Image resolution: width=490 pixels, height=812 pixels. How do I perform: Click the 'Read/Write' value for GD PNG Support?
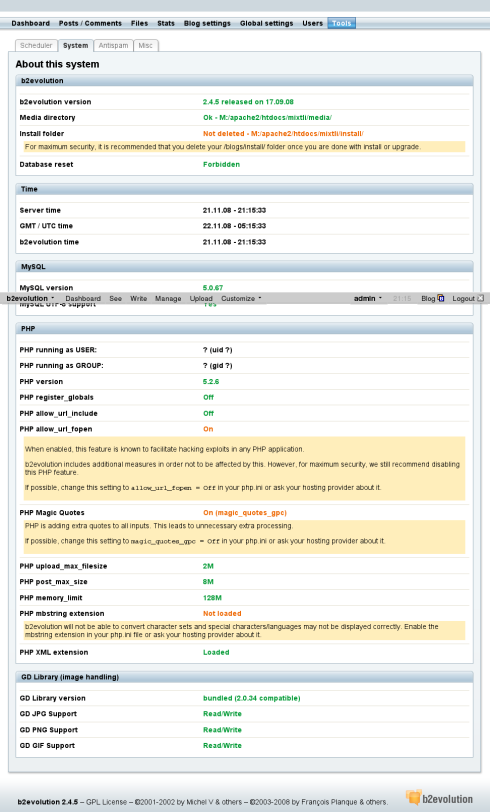pyautogui.click(x=222, y=730)
